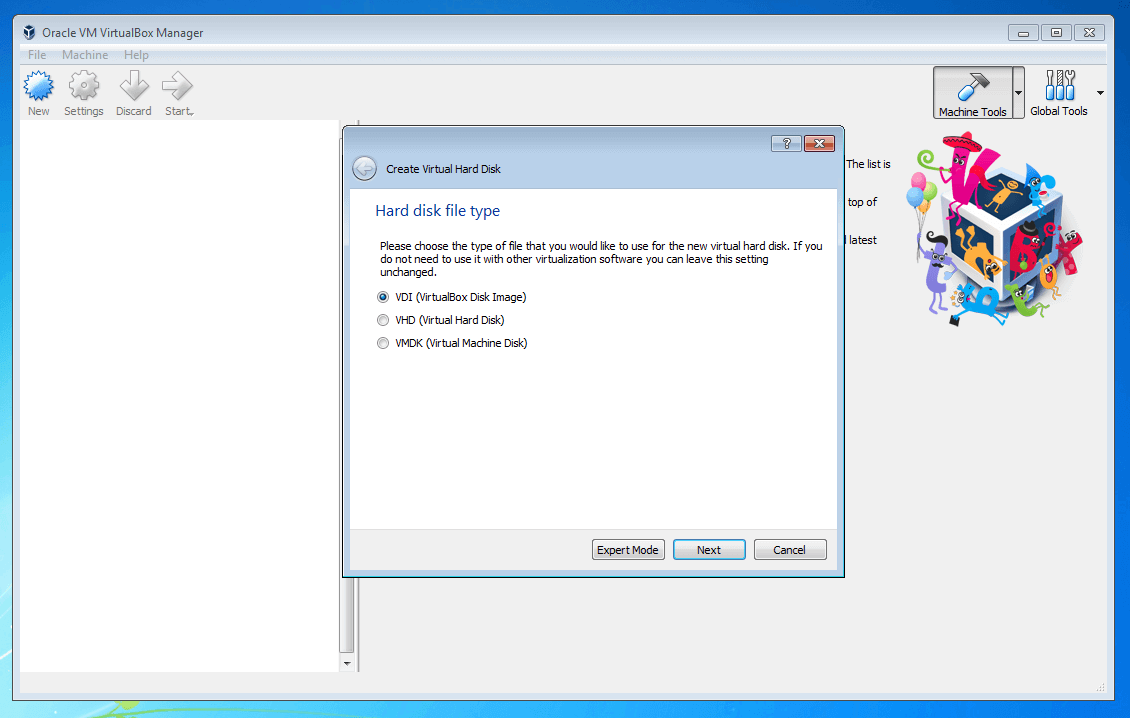Open the Help menu
Viewport: 1130px width, 718px height.
tap(136, 55)
